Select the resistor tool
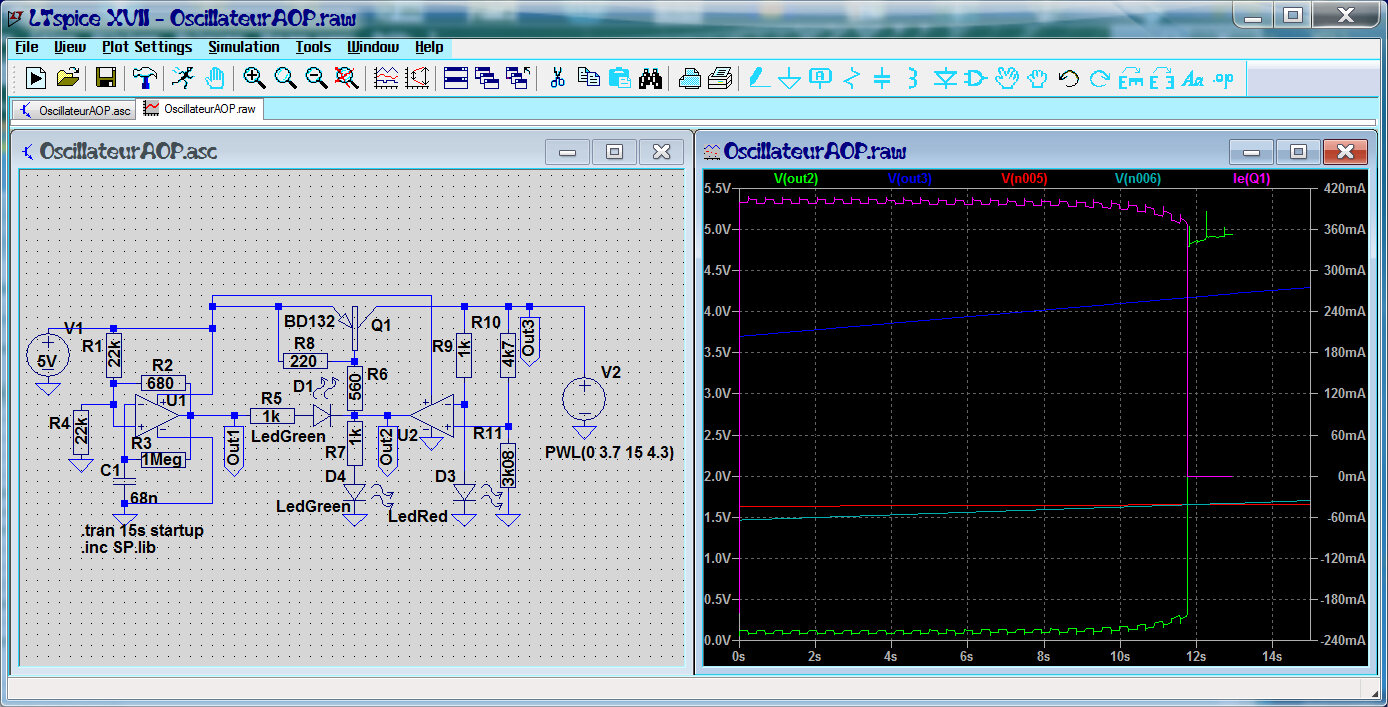1388x707 pixels. [x=852, y=77]
